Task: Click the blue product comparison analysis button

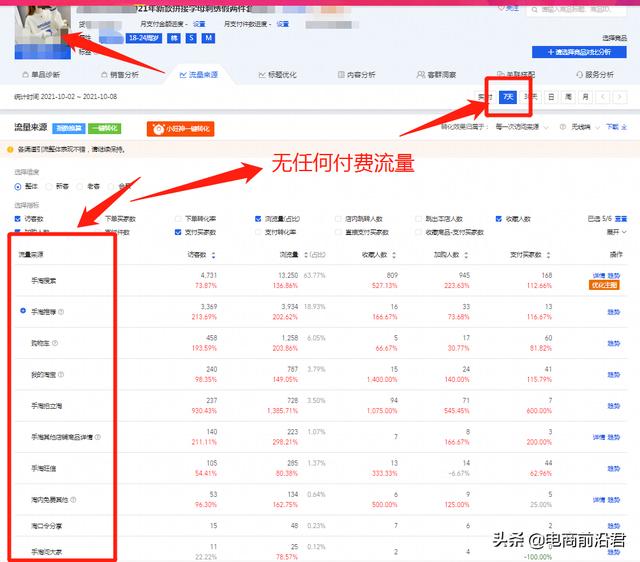Action: 579,52
